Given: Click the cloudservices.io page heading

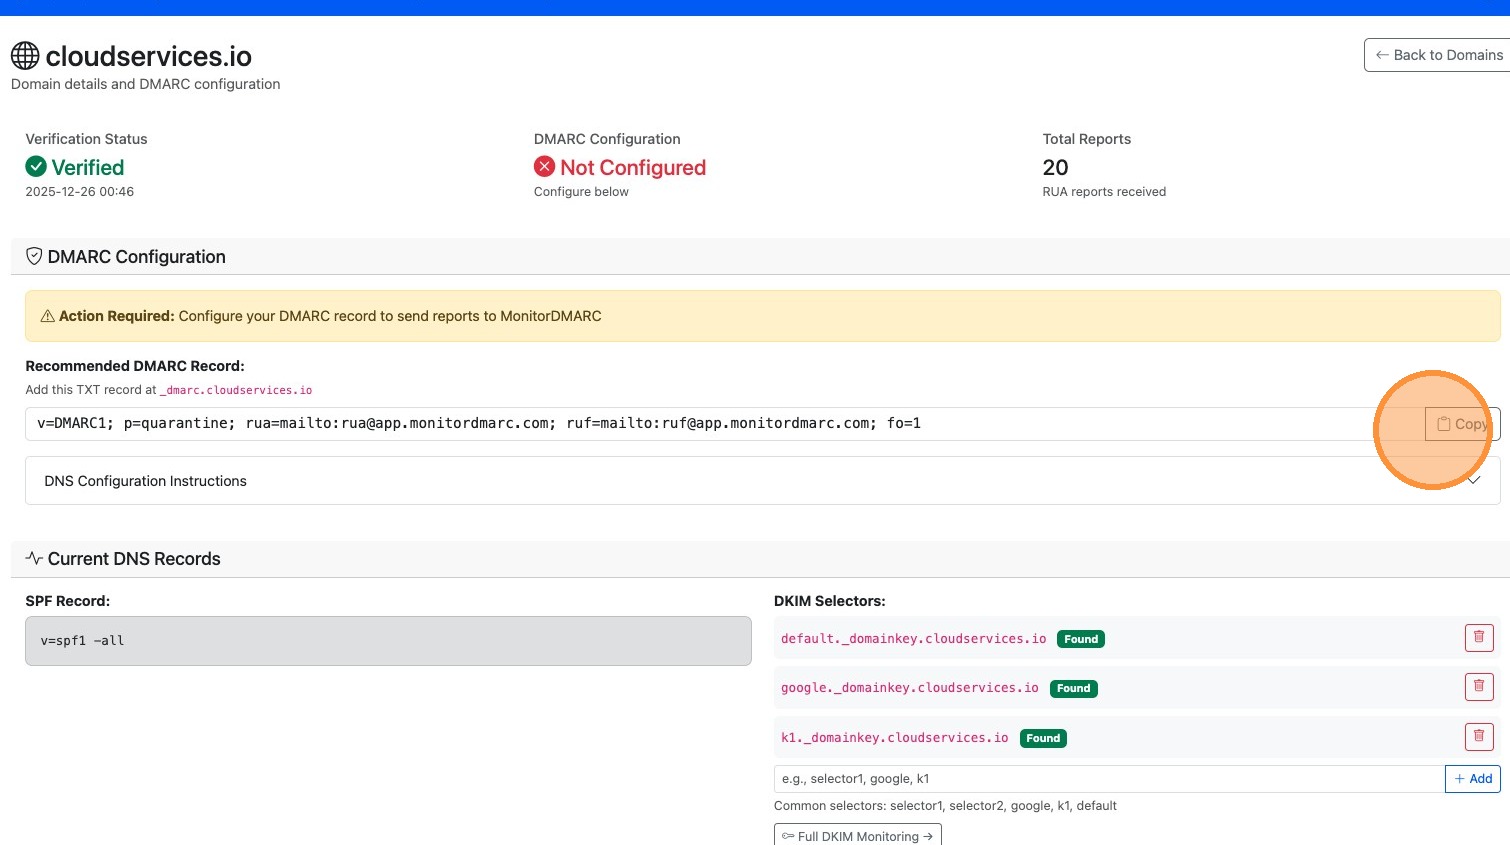Looking at the screenshot, I should pos(148,56).
